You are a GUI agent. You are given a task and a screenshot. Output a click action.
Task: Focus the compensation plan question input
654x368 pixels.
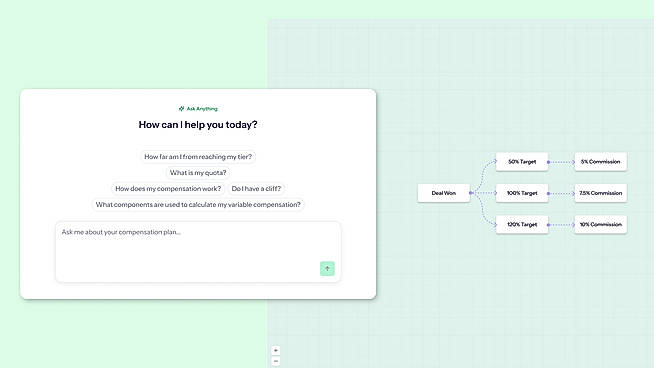tap(198, 252)
